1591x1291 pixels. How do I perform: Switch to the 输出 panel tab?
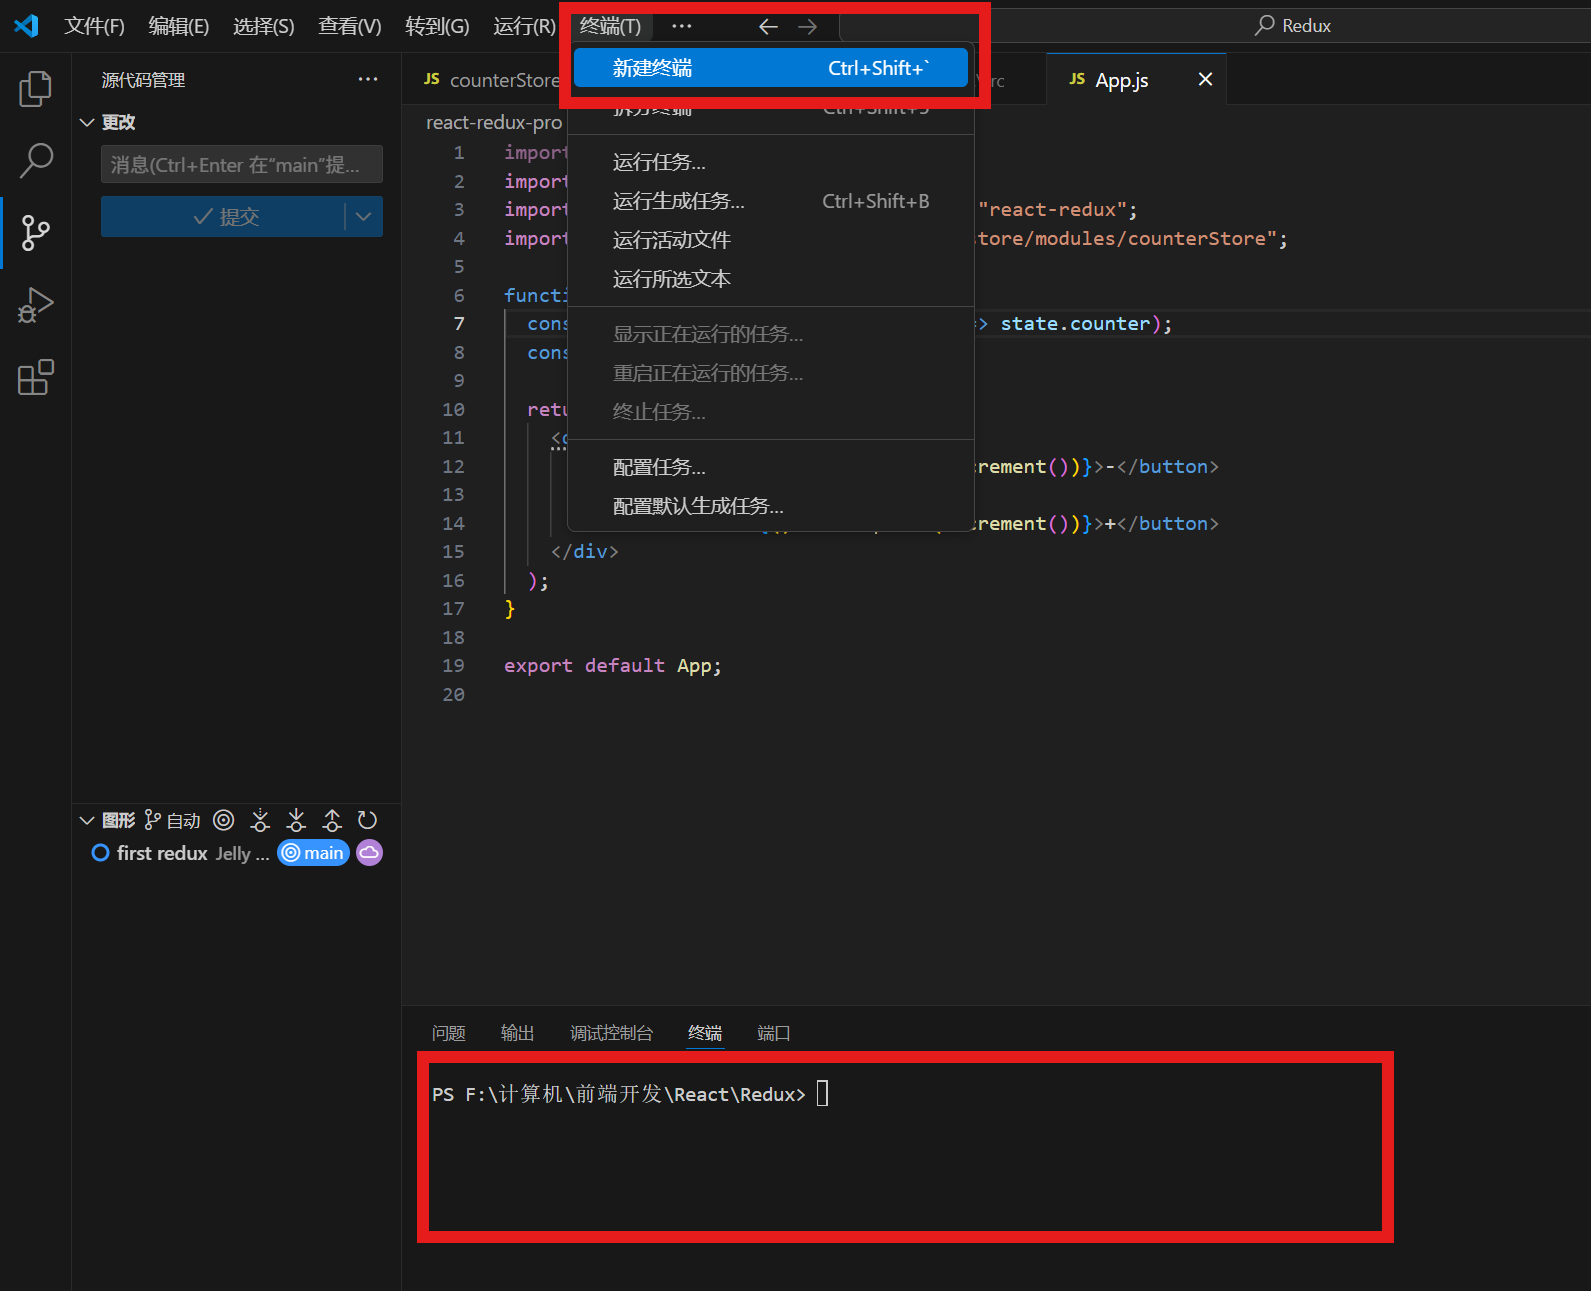click(518, 1033)
